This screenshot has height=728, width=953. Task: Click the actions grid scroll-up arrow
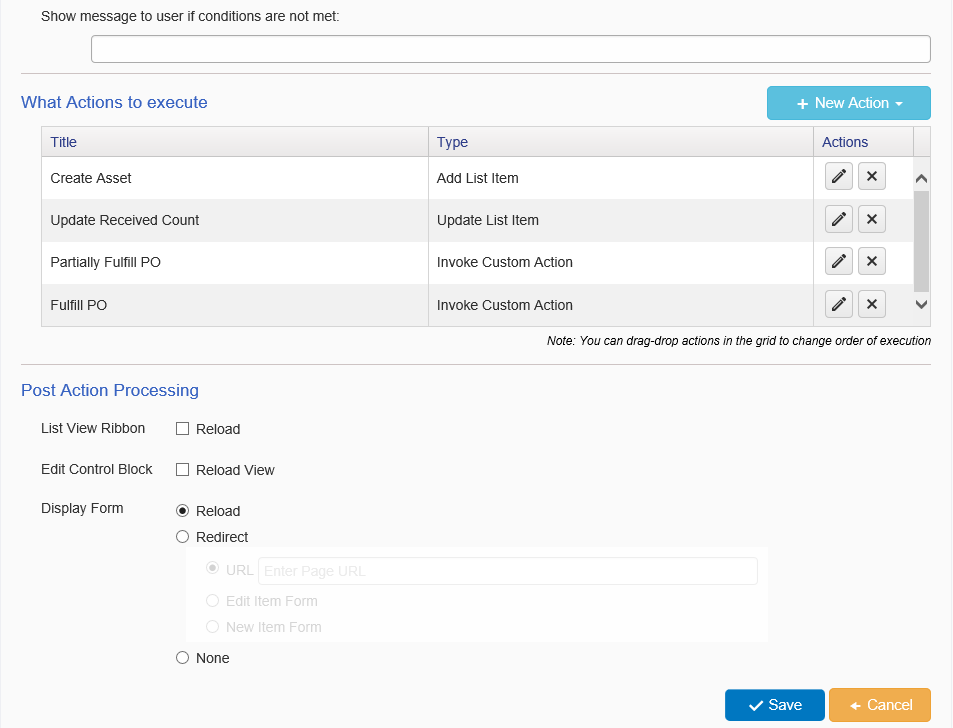[x=921, y=179]
